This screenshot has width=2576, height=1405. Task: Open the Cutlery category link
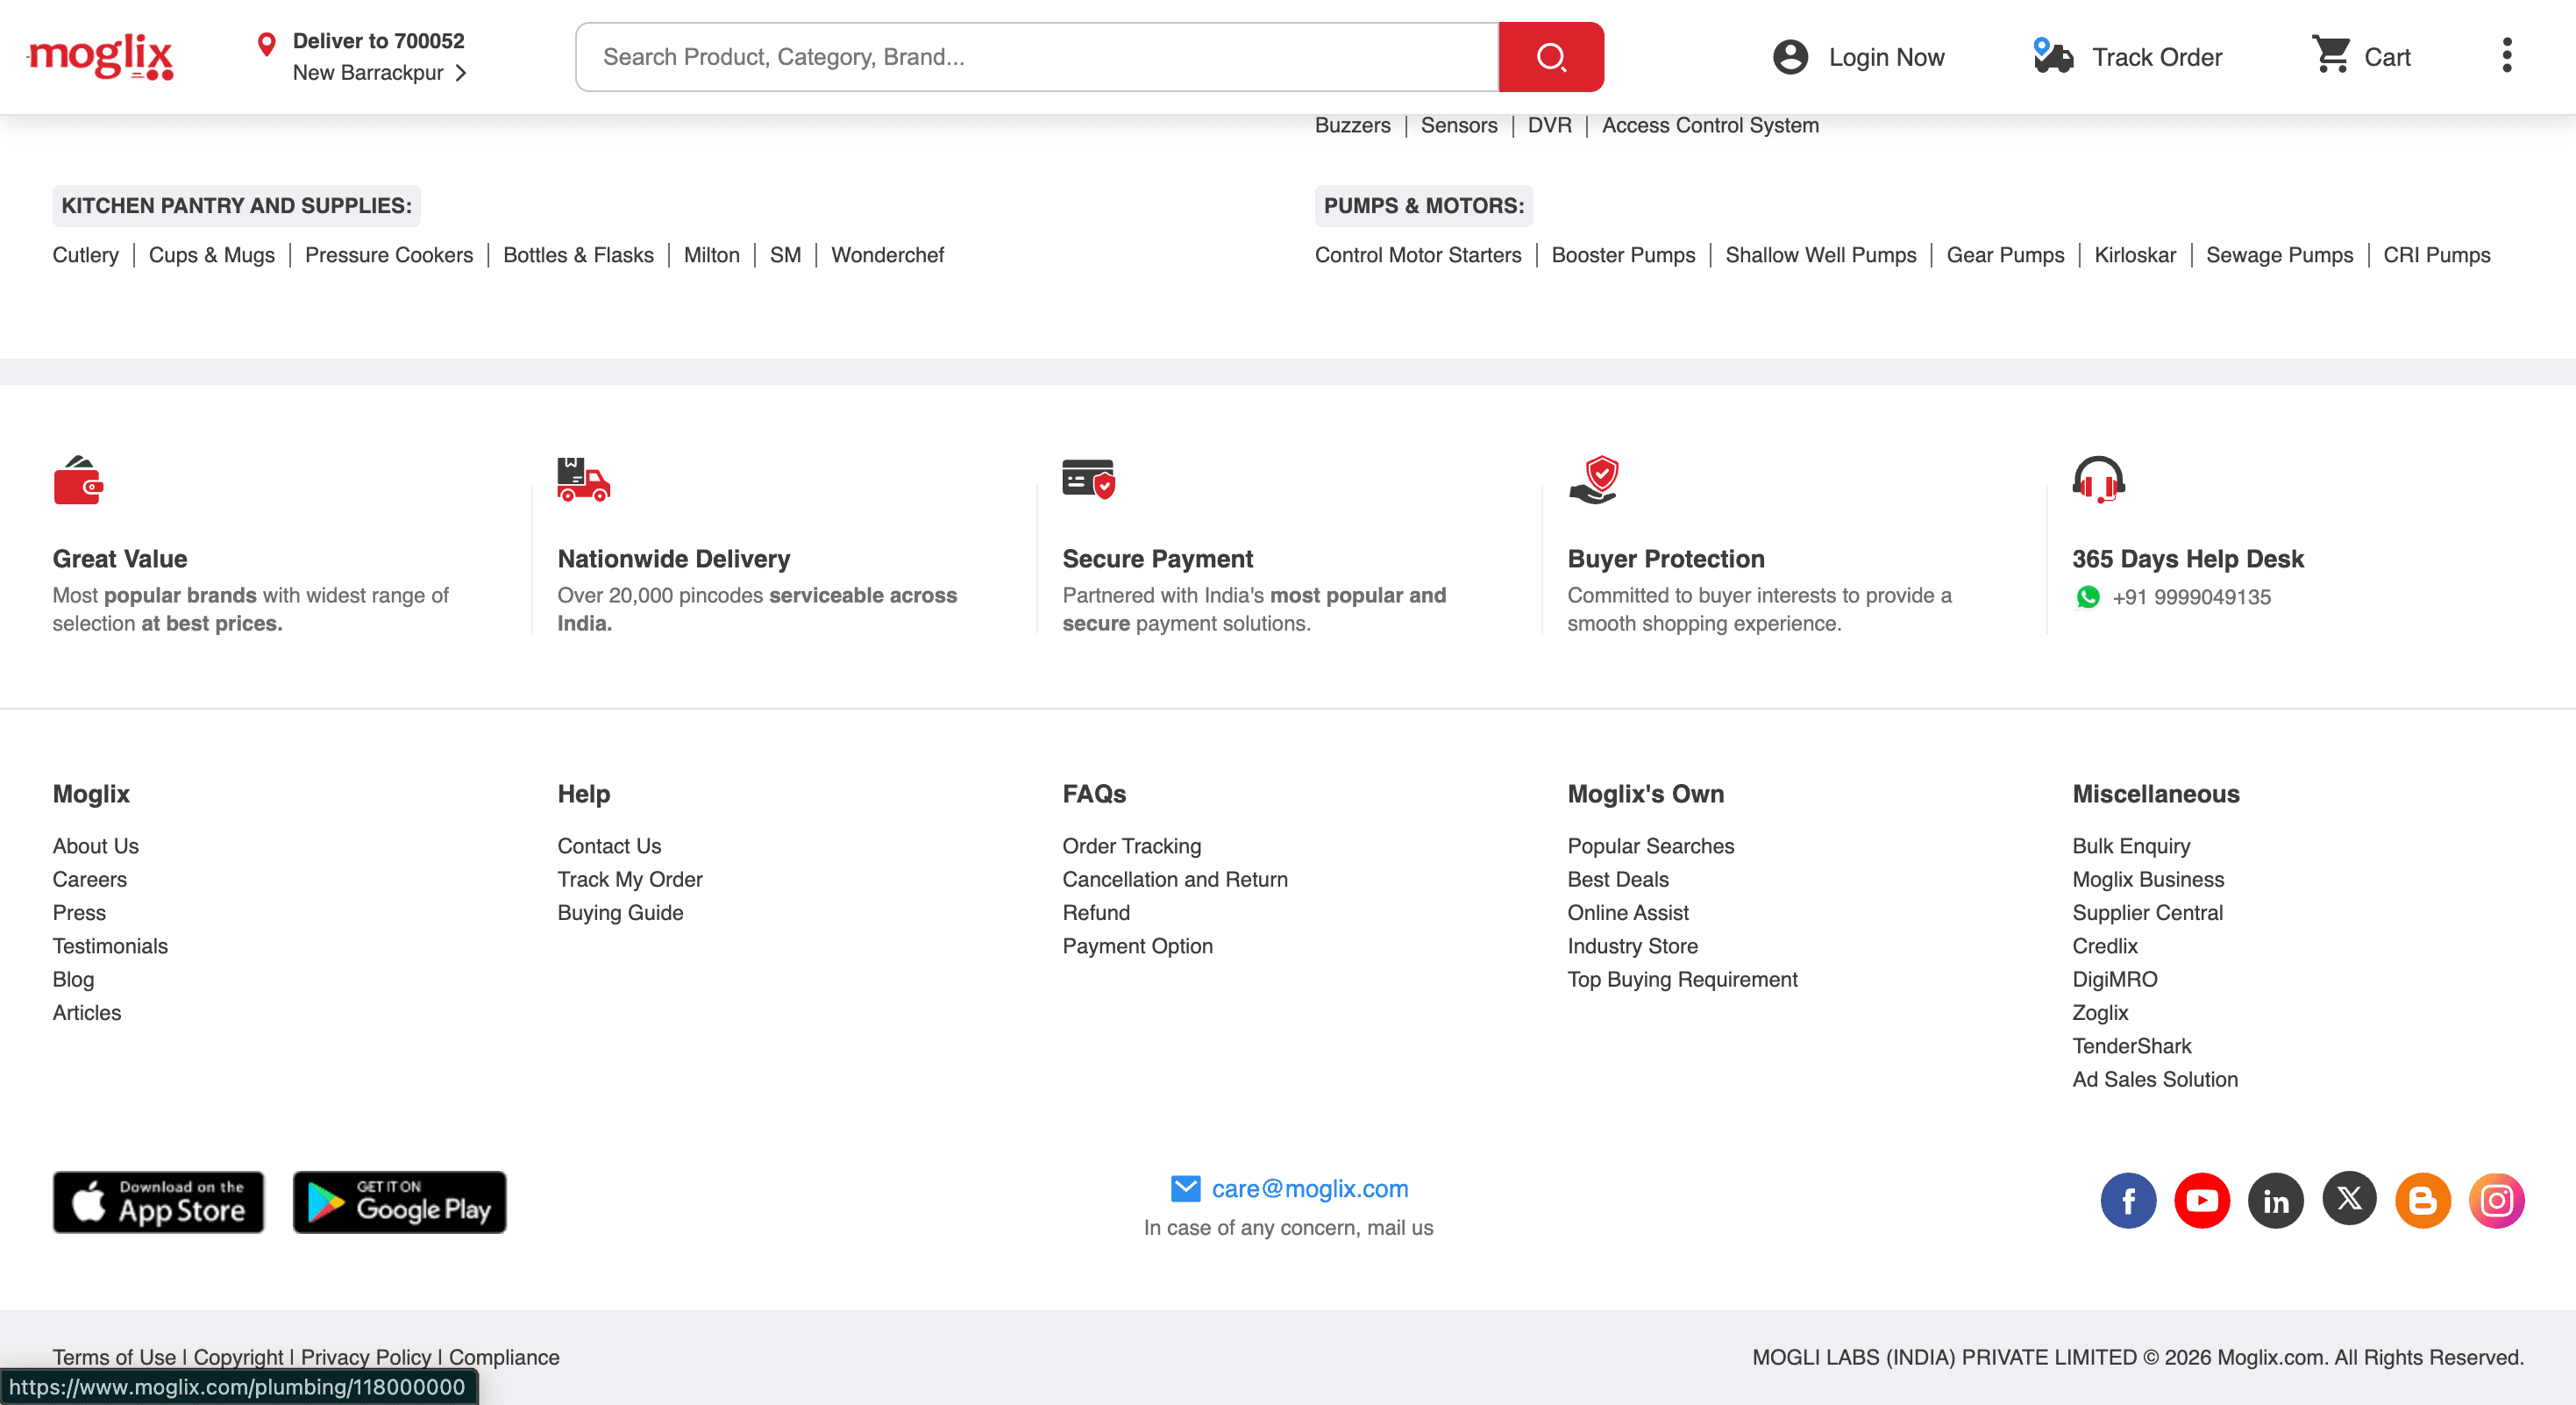tap(86, 255)
